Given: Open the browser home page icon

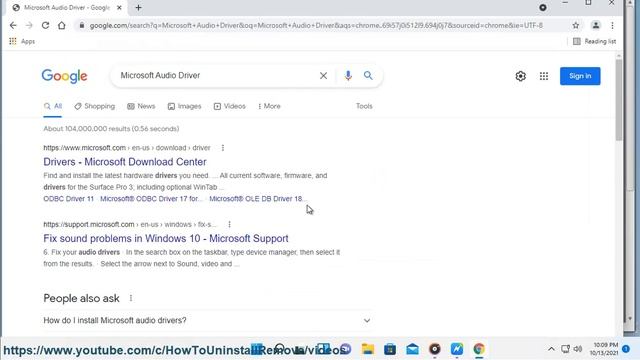Looking at the screenshot, I should (62, 25).
